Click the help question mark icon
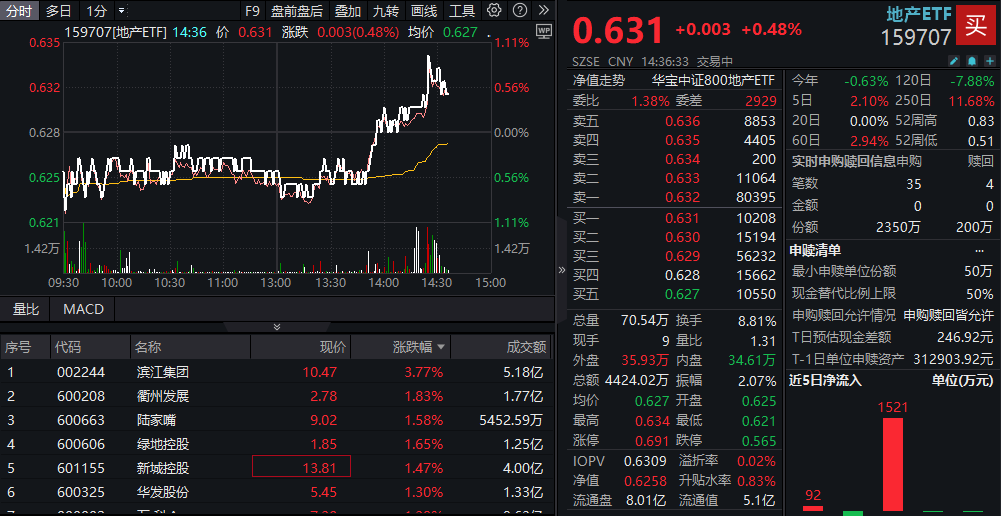 tap(519, 11)
